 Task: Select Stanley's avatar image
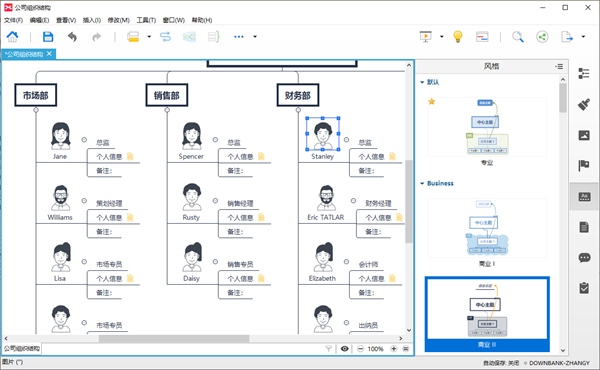click(x=323, y=134)
